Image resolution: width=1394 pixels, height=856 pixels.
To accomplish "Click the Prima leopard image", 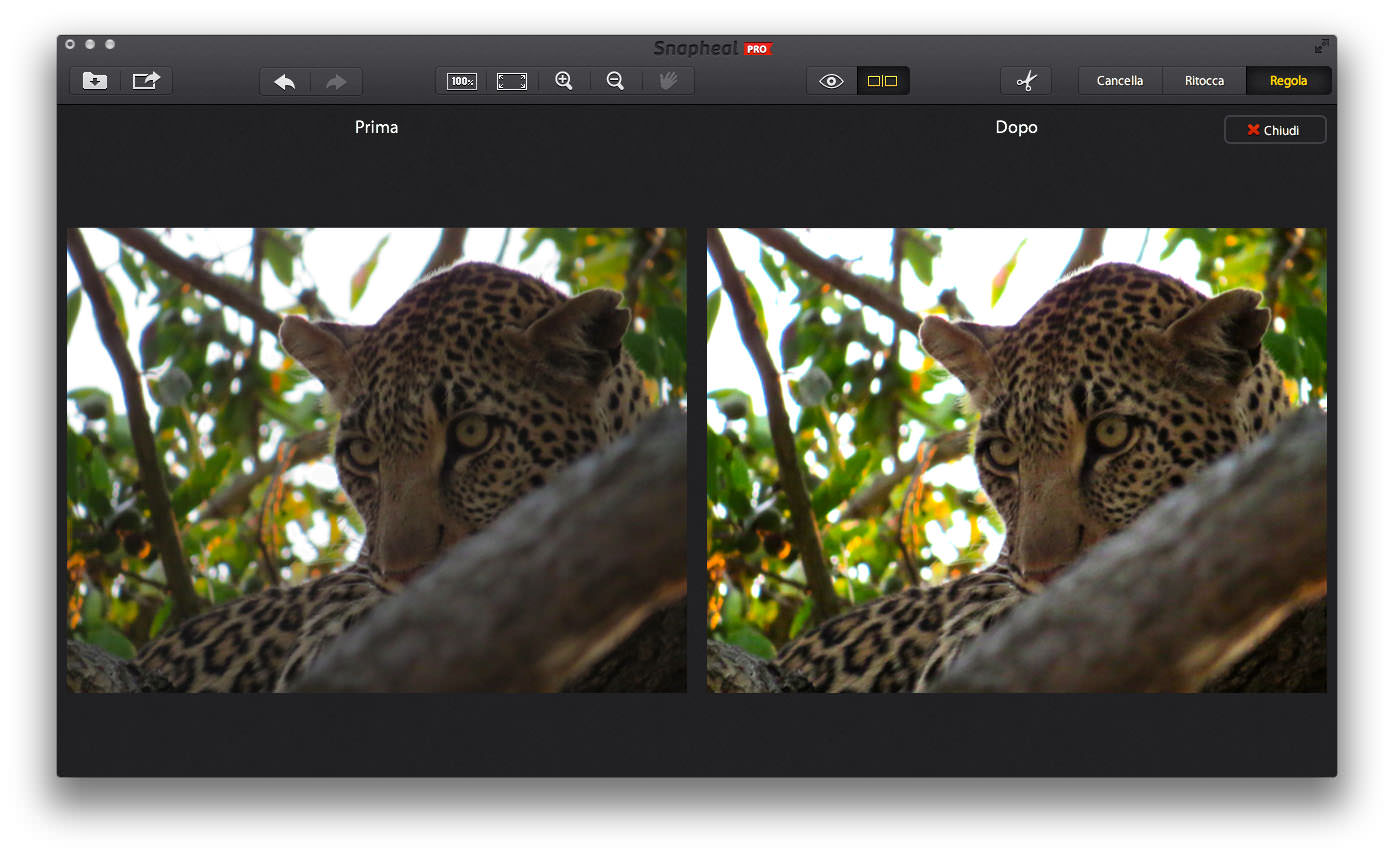I will (377, 460).
